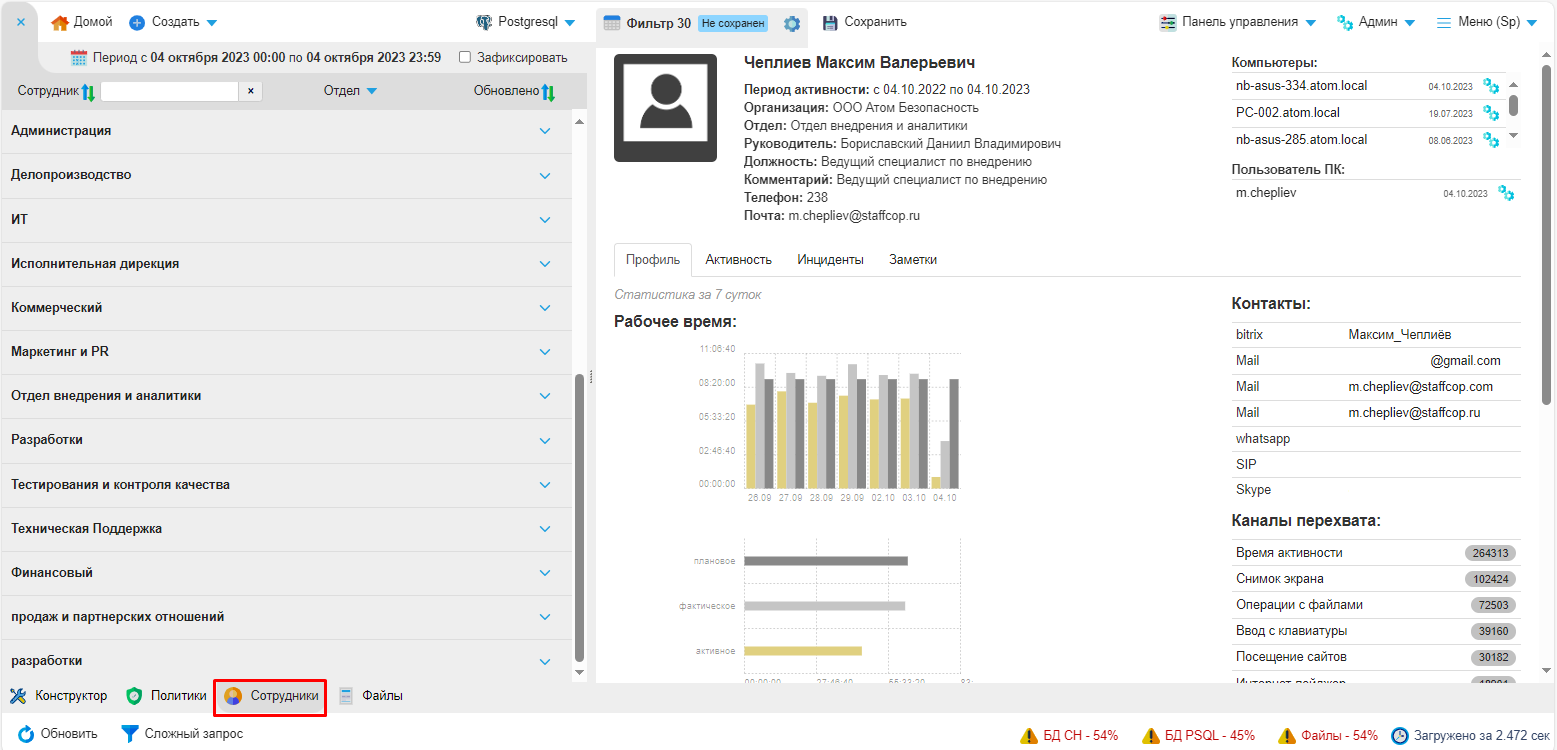Open the Конструктор wrench icon

pos(18,696)
